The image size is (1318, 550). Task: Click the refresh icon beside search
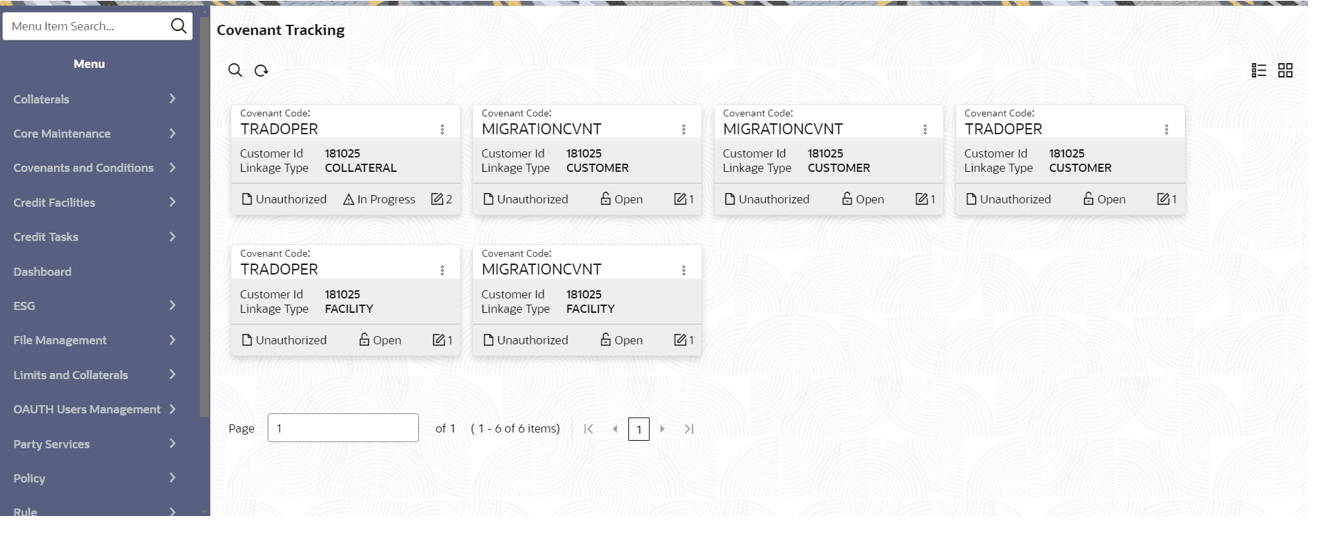[261, 70]
